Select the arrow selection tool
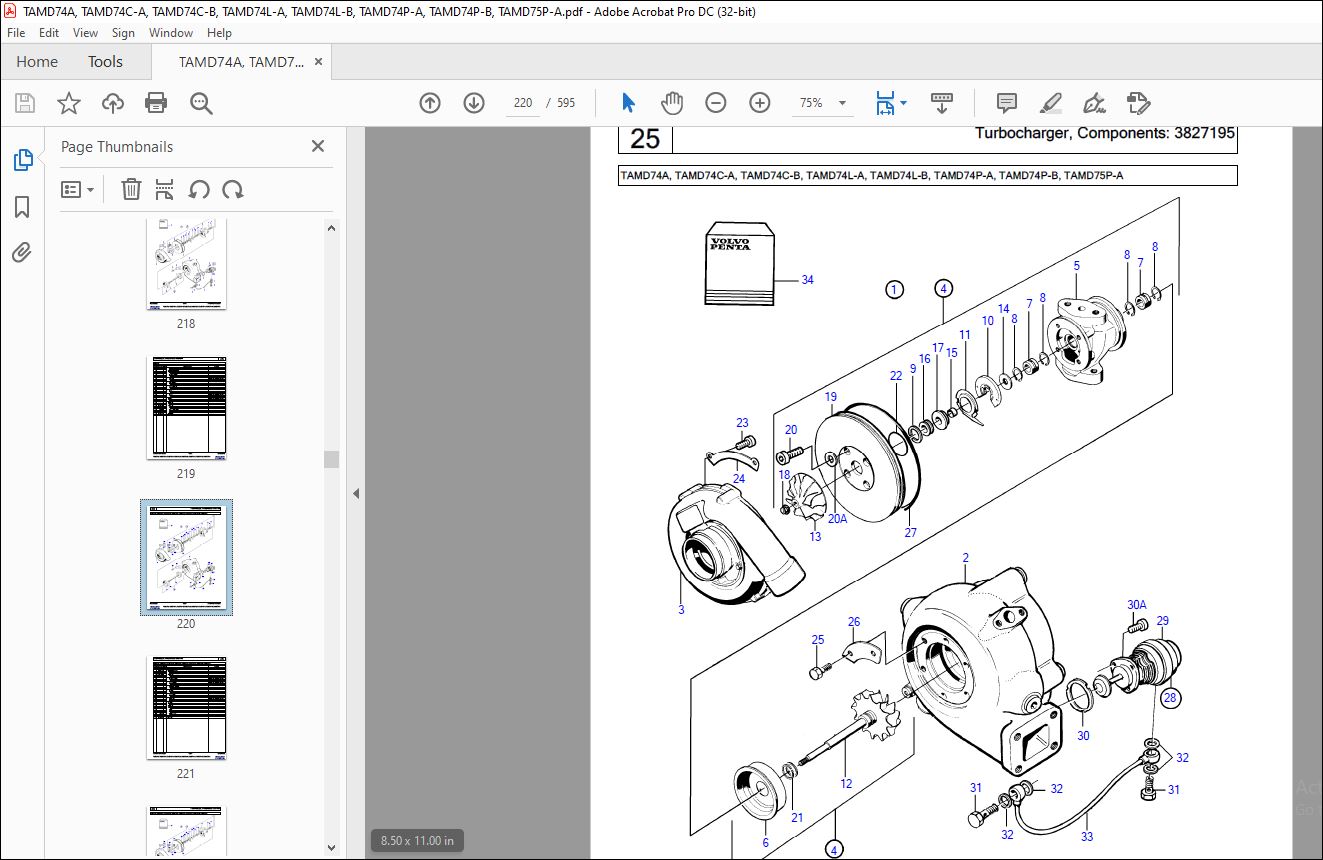 click(x=628, y=103)
